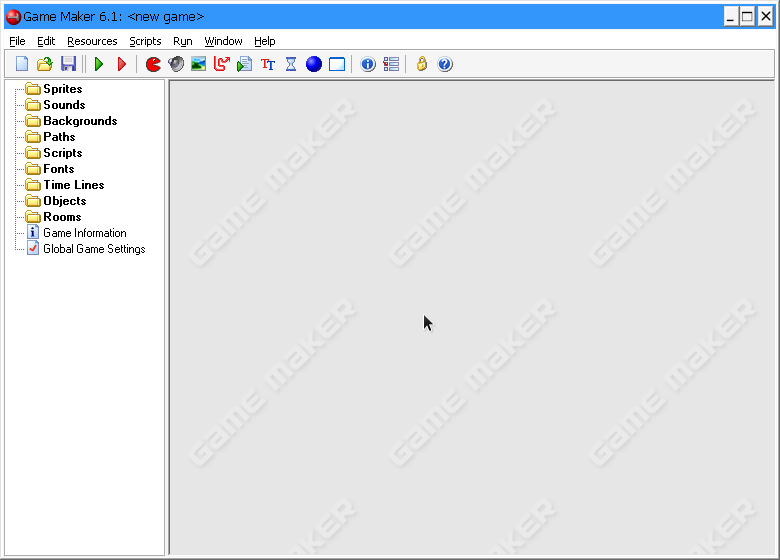
Task: Select Objects in the resource tree
Action: coord(65,201)
